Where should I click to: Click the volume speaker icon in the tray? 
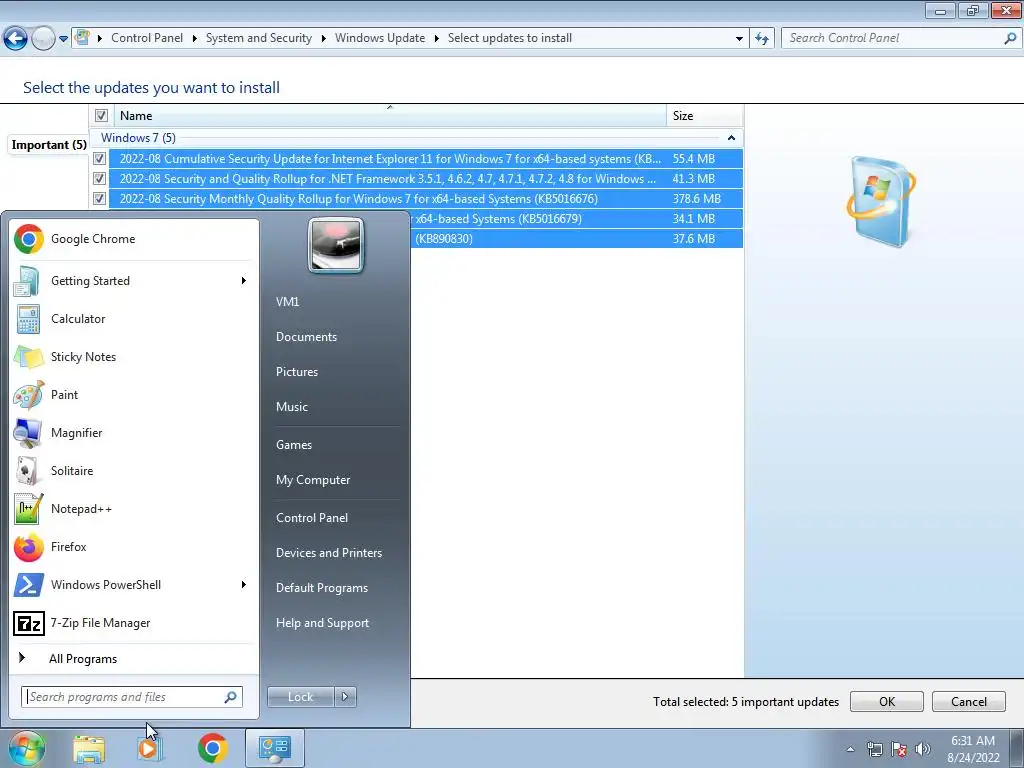click(x=923, y=750)
